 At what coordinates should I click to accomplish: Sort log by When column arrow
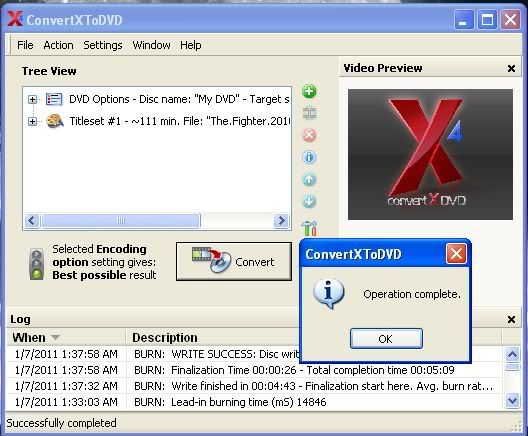pyautogui.click(x=55, y=337)
